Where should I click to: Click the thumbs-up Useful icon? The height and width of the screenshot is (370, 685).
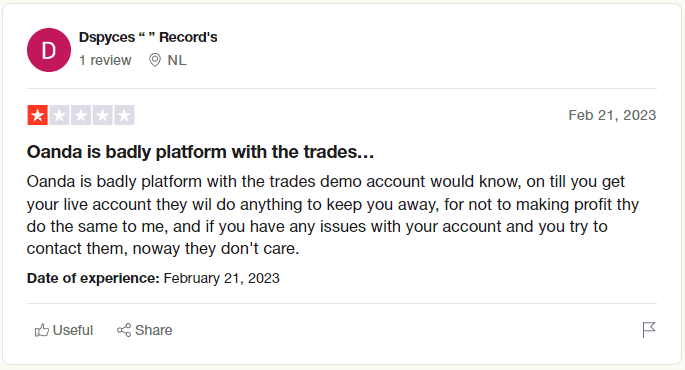click(x=42, y=330)
